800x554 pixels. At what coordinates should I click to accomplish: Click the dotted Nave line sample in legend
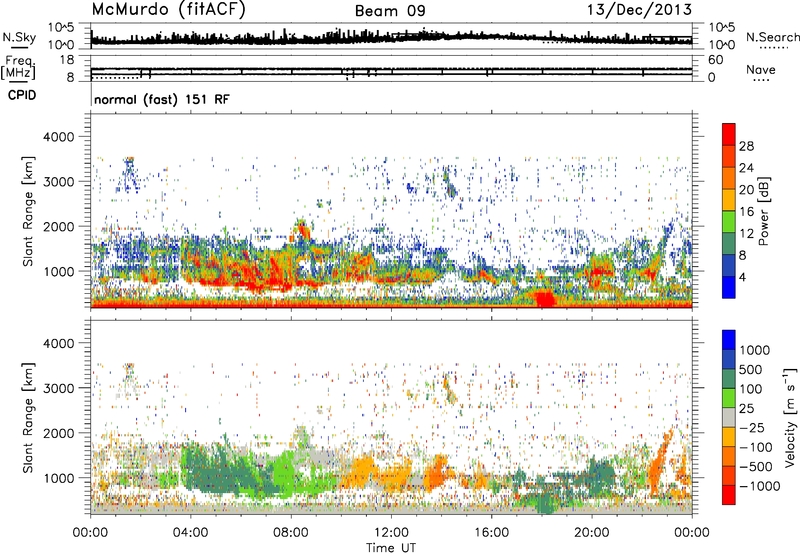pos(762,81)
